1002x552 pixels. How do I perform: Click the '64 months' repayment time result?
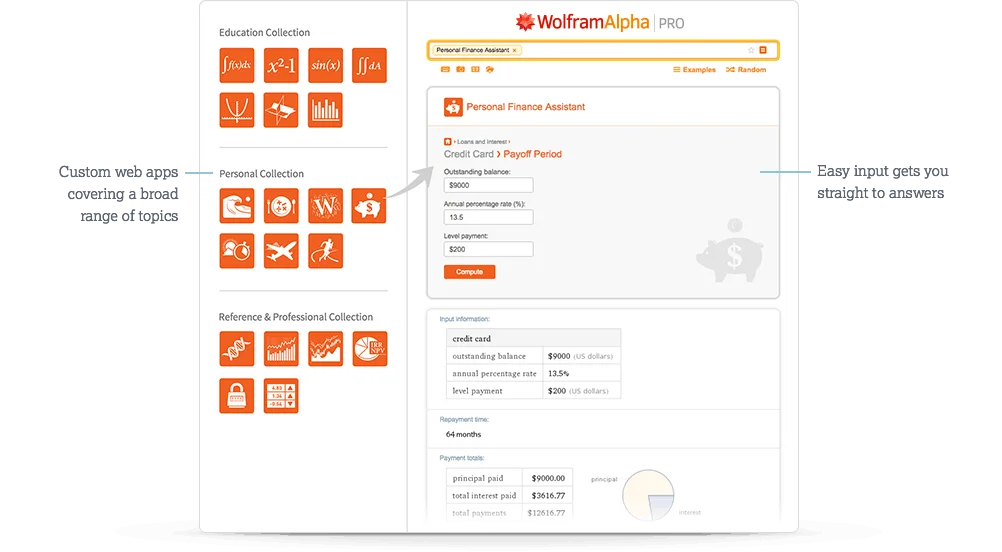pyautogui.click(x=463, y=434)
